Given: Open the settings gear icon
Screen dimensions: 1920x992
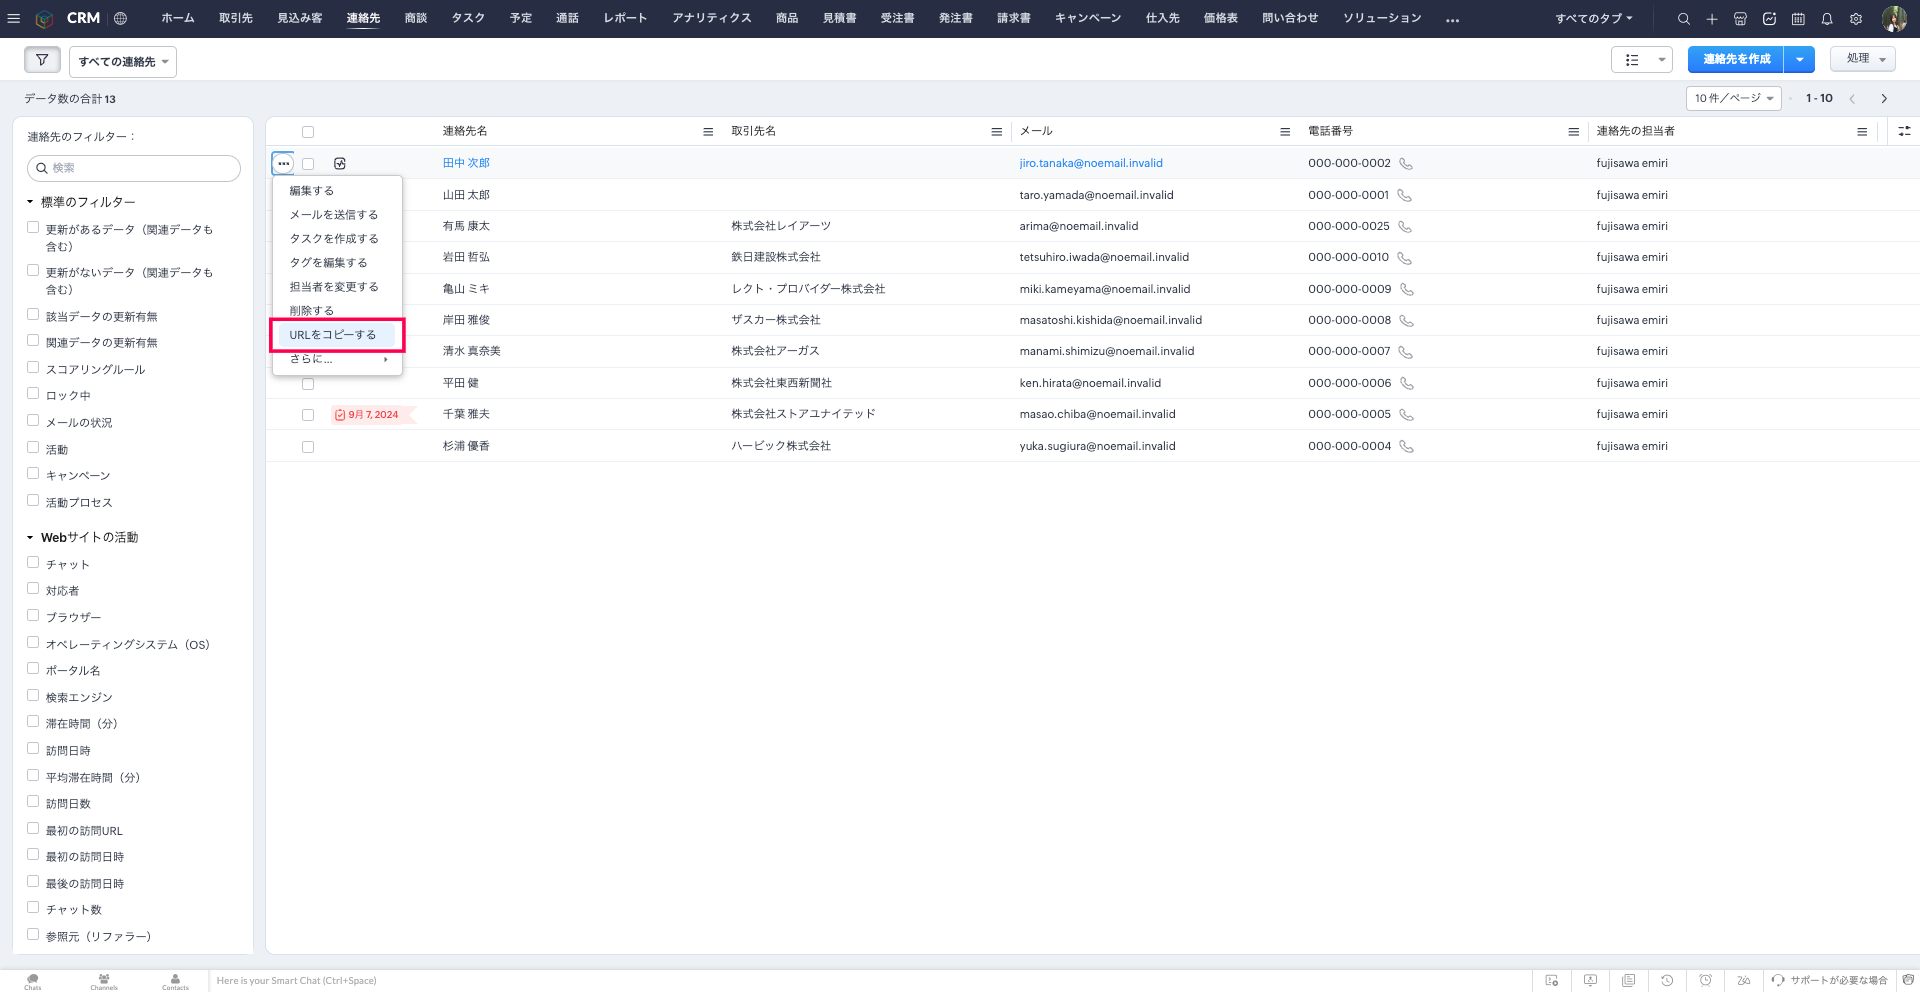Looking at the screenshot, I should click(1856, 18).
